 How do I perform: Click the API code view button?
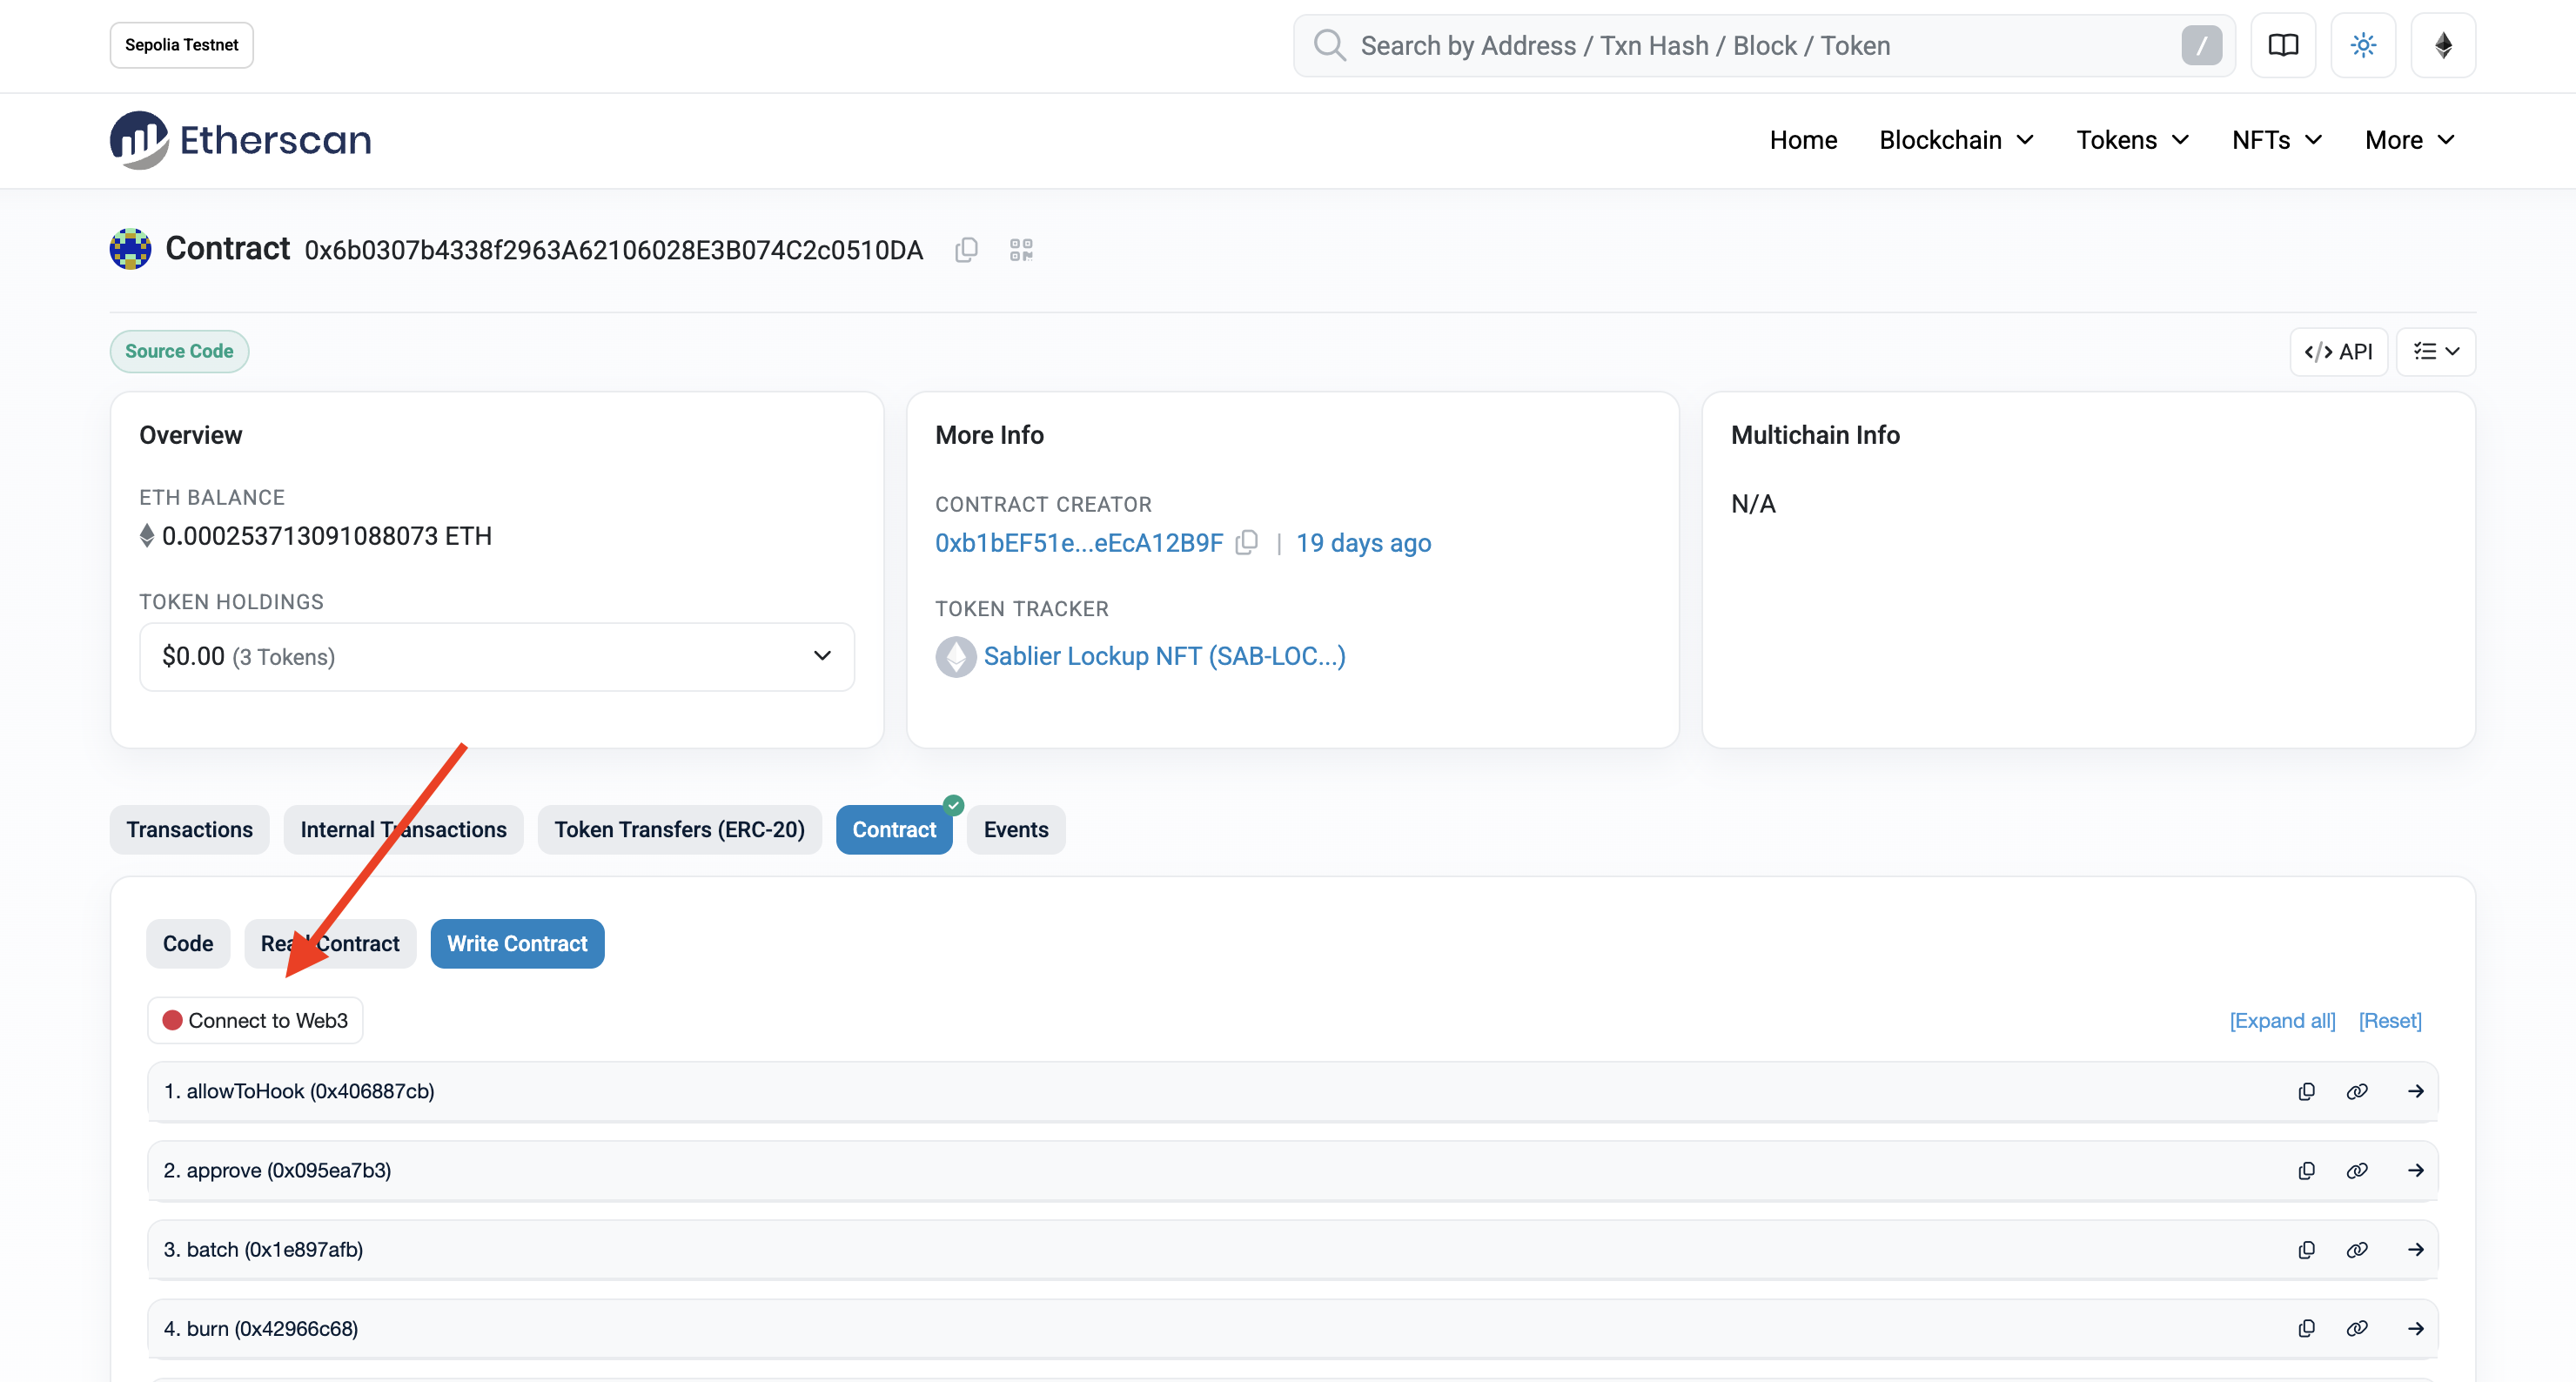[x=2339, y=351]
